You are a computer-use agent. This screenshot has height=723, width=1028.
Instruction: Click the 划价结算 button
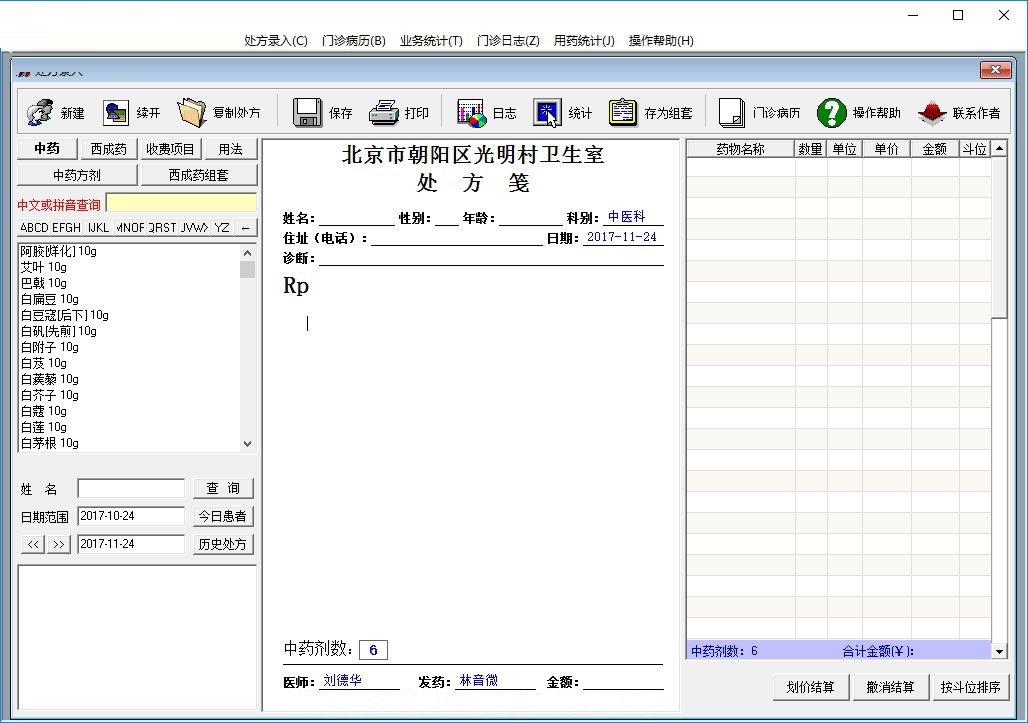click(811, 687)
